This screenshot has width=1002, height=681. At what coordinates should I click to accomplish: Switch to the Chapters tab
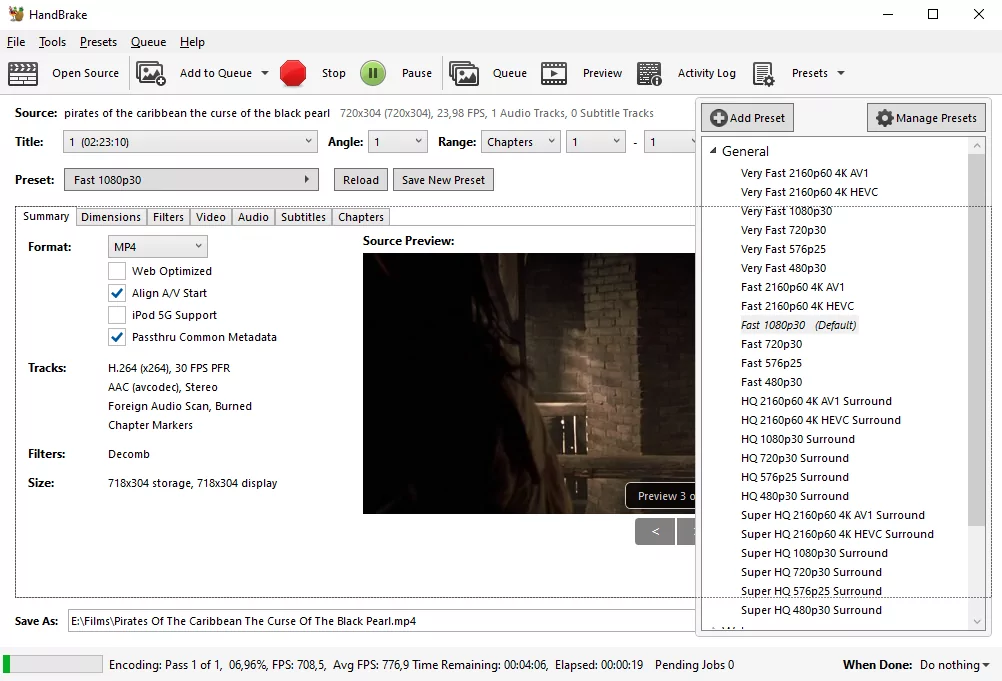coord(361,217)
